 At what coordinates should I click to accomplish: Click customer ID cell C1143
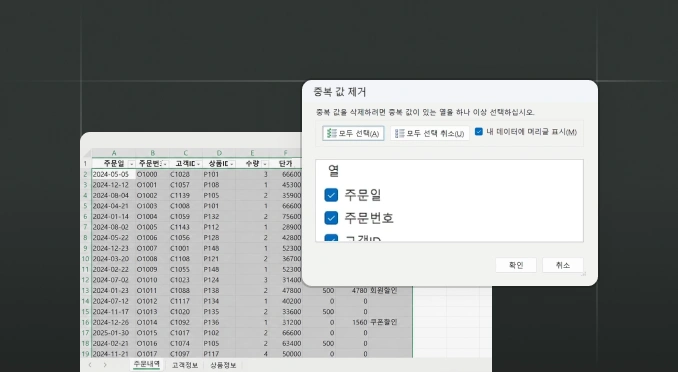[x=185, y=227]
